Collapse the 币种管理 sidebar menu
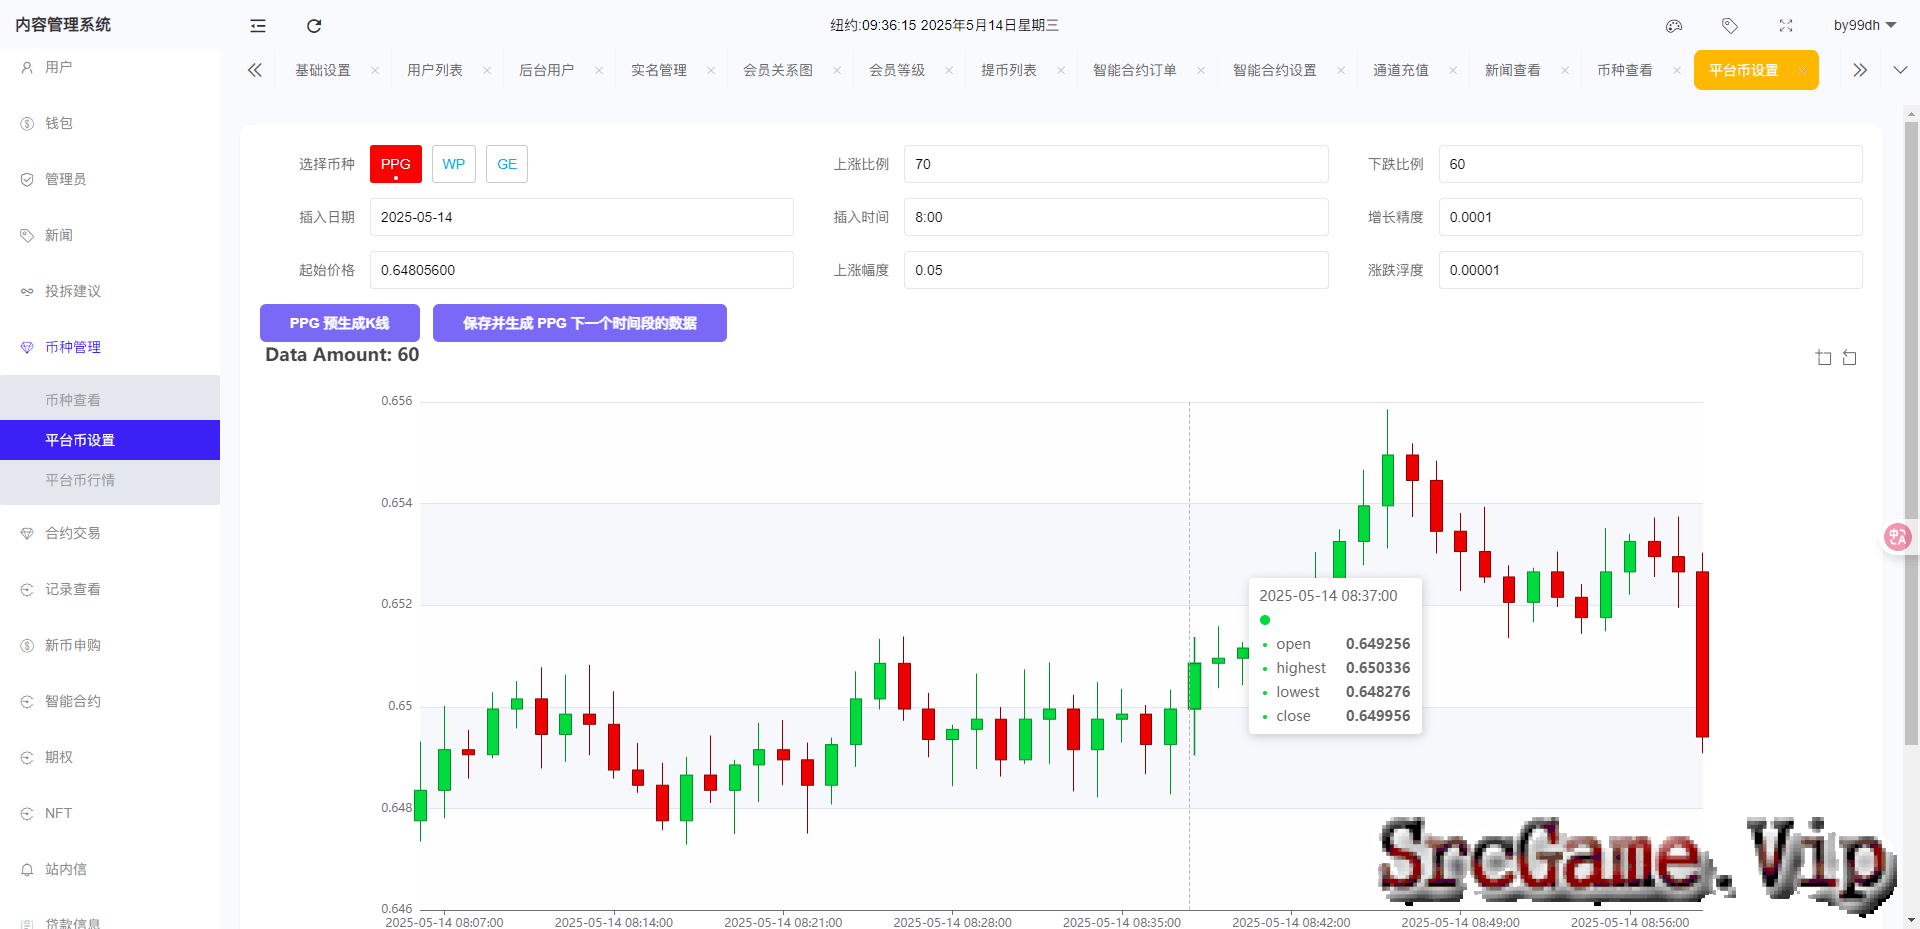 click(110, 347)
